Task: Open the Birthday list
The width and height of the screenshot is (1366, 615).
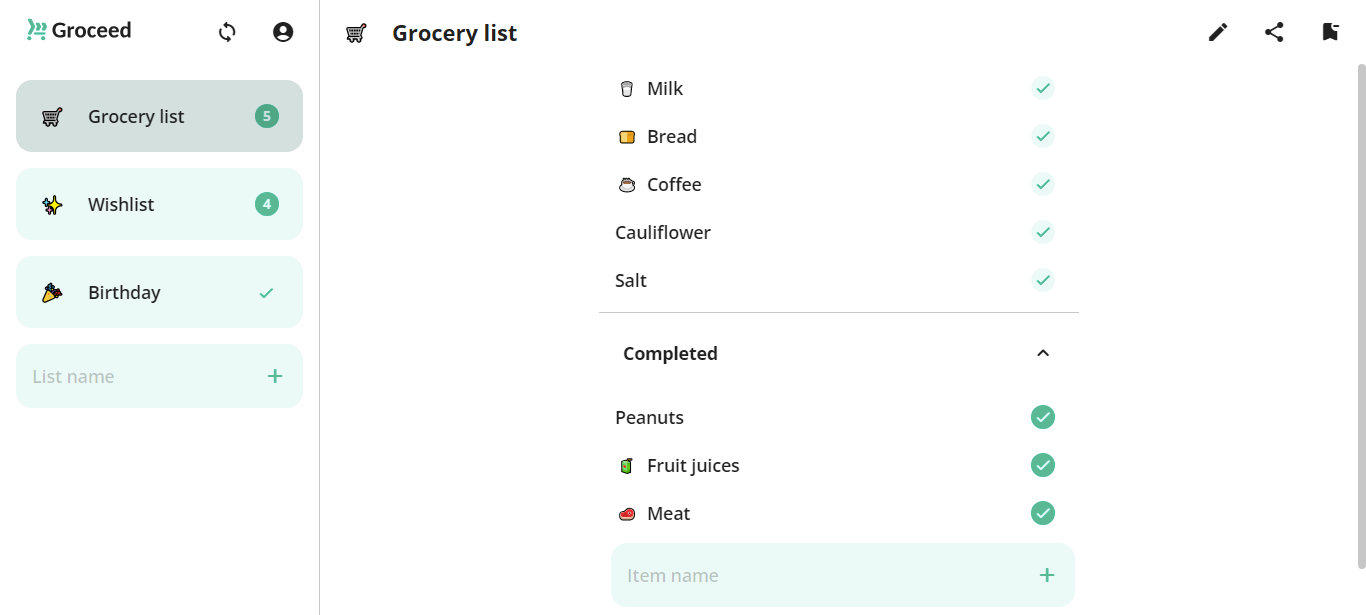Action: pyautogui.click(x=159, y=292)
